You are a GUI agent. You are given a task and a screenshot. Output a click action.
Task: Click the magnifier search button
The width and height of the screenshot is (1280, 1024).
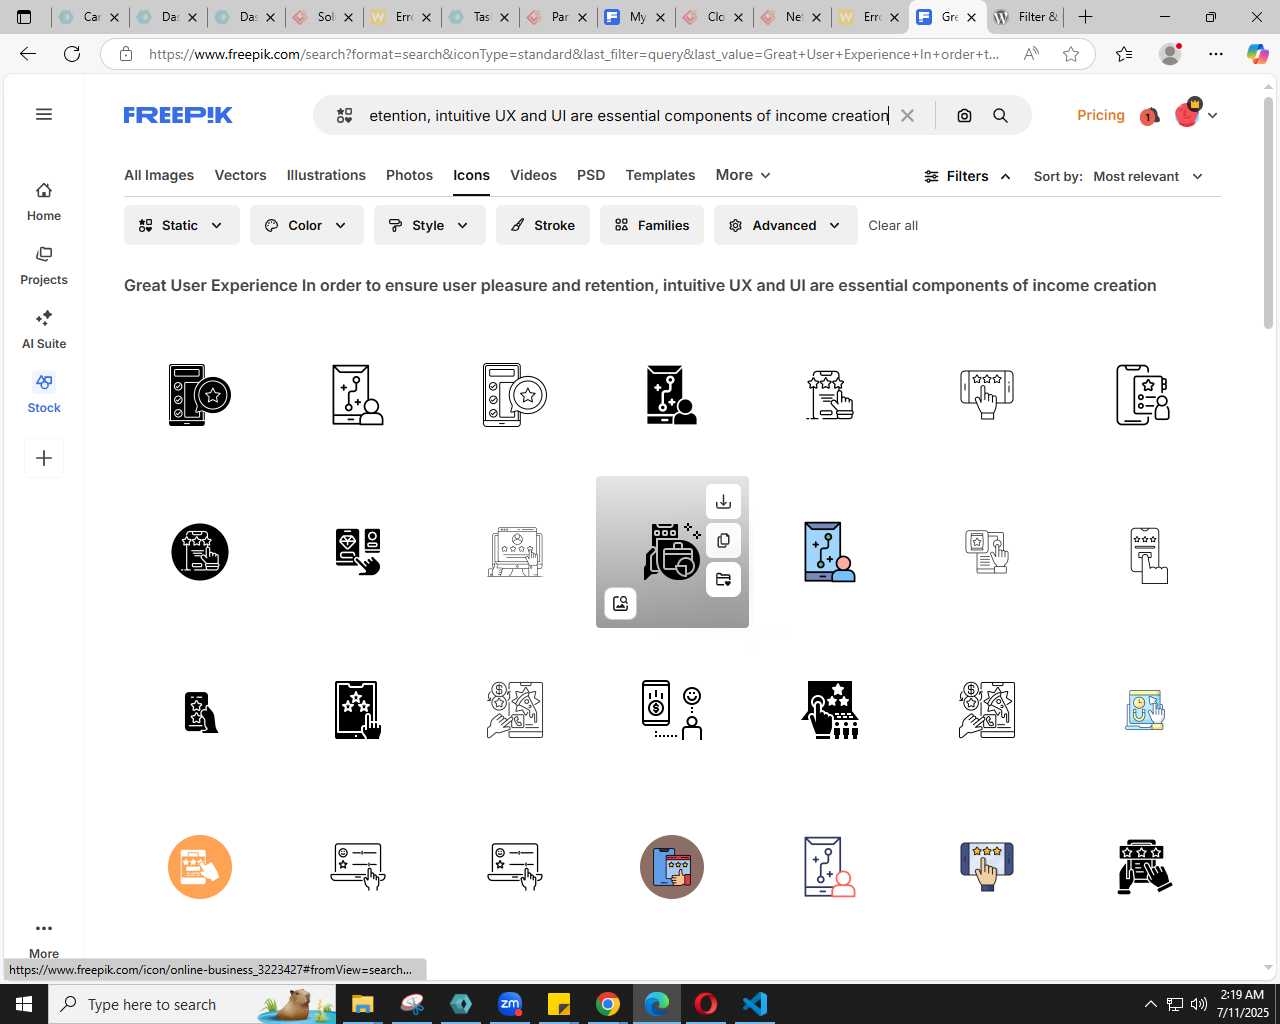click(1000, 116)
